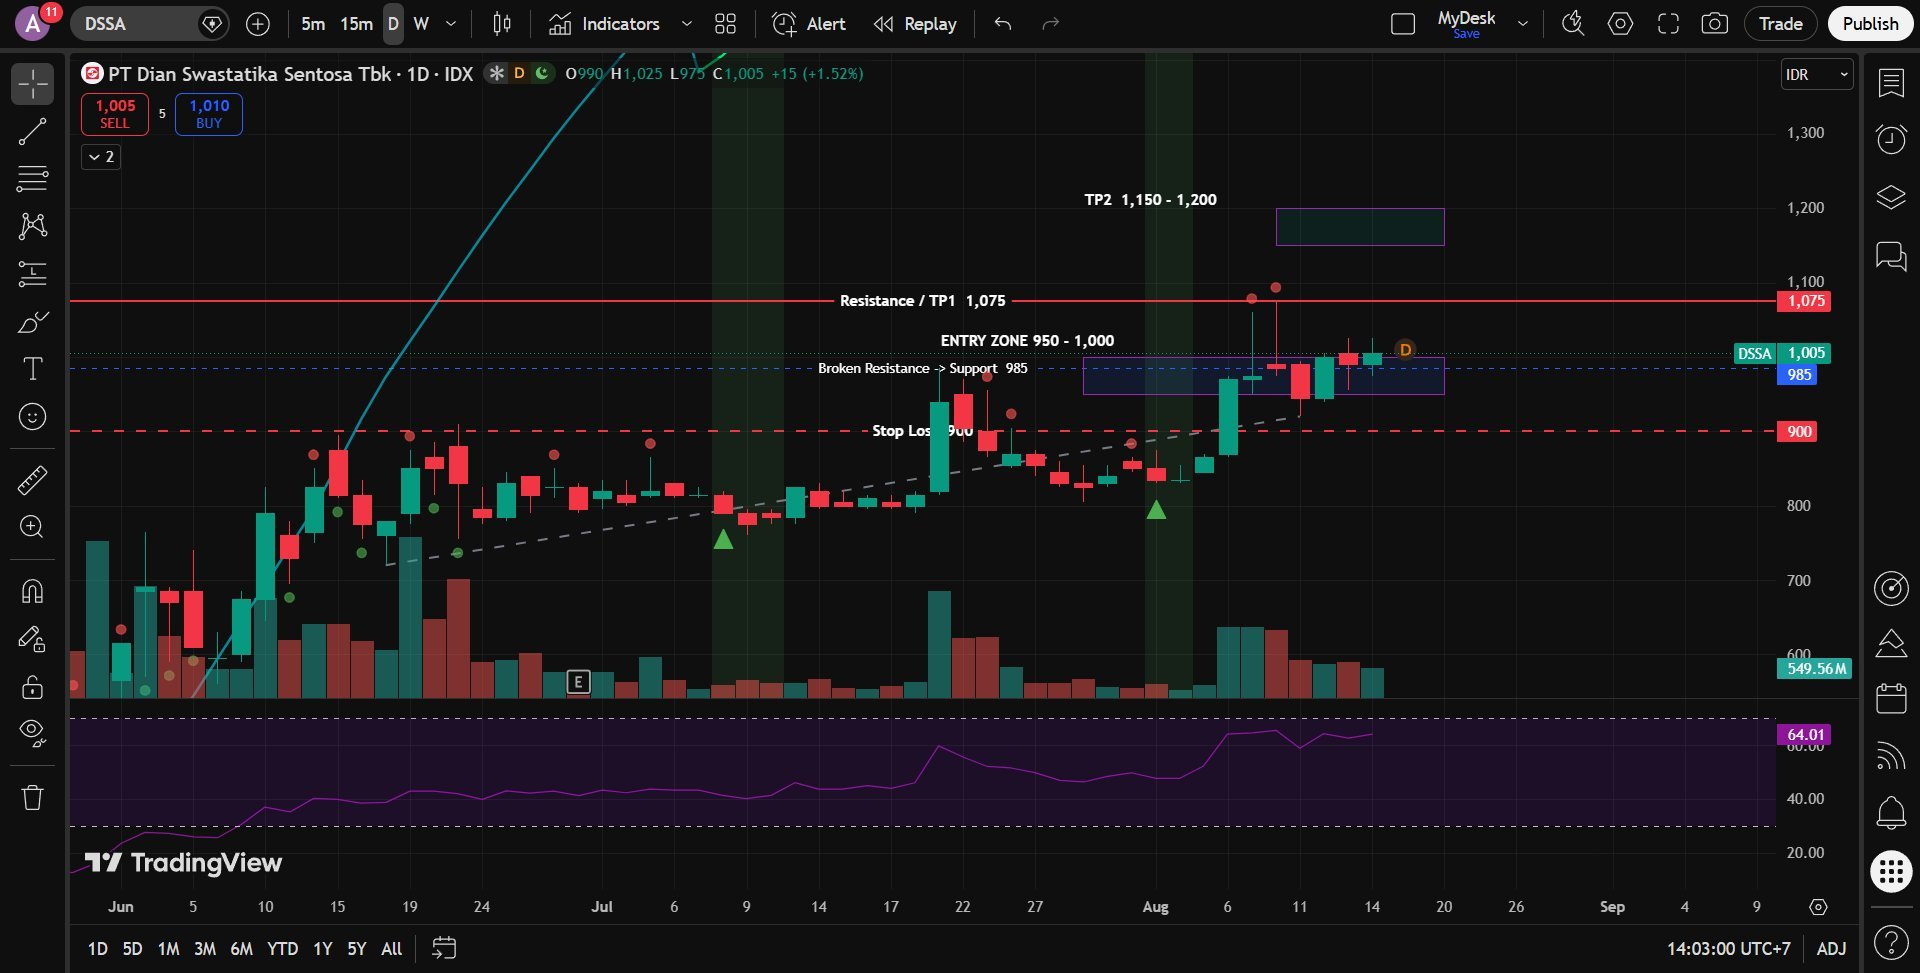The width and height of the screenshot is (1920, 973).
Task: Select the text annotation tool
Action: [32, 369]
